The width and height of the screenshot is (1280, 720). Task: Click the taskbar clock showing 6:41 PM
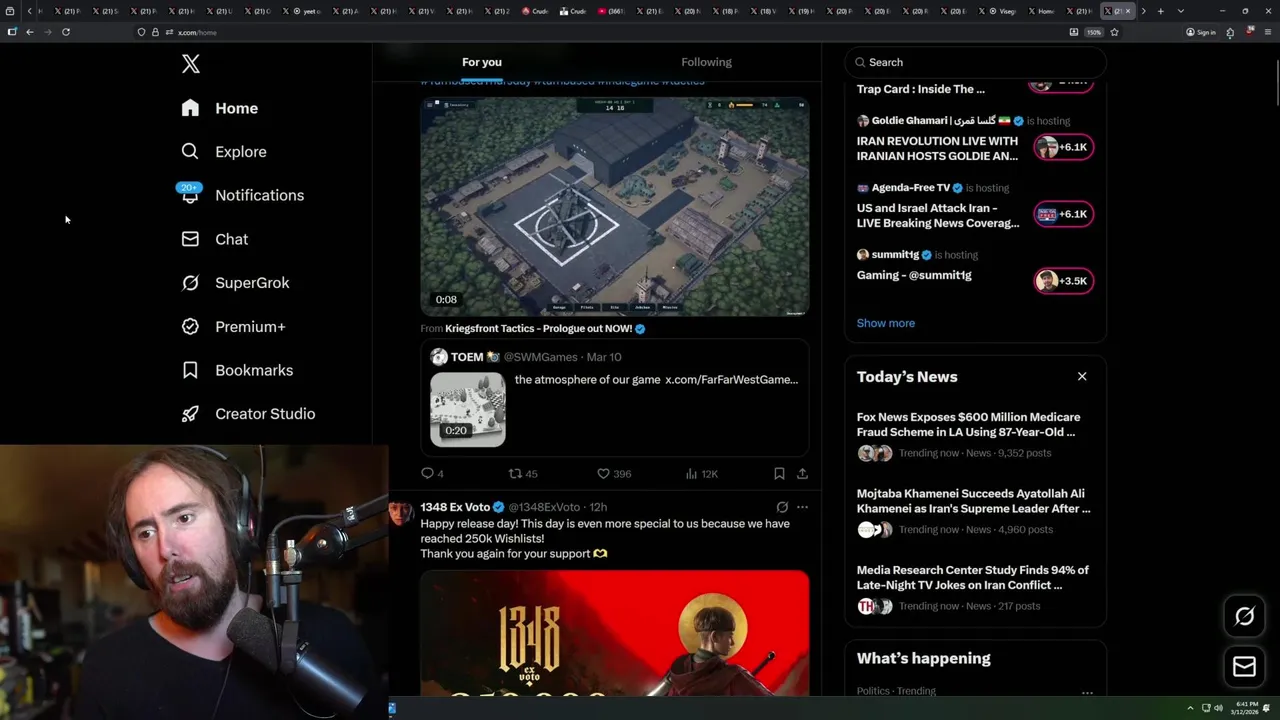tap(1245, 708)
